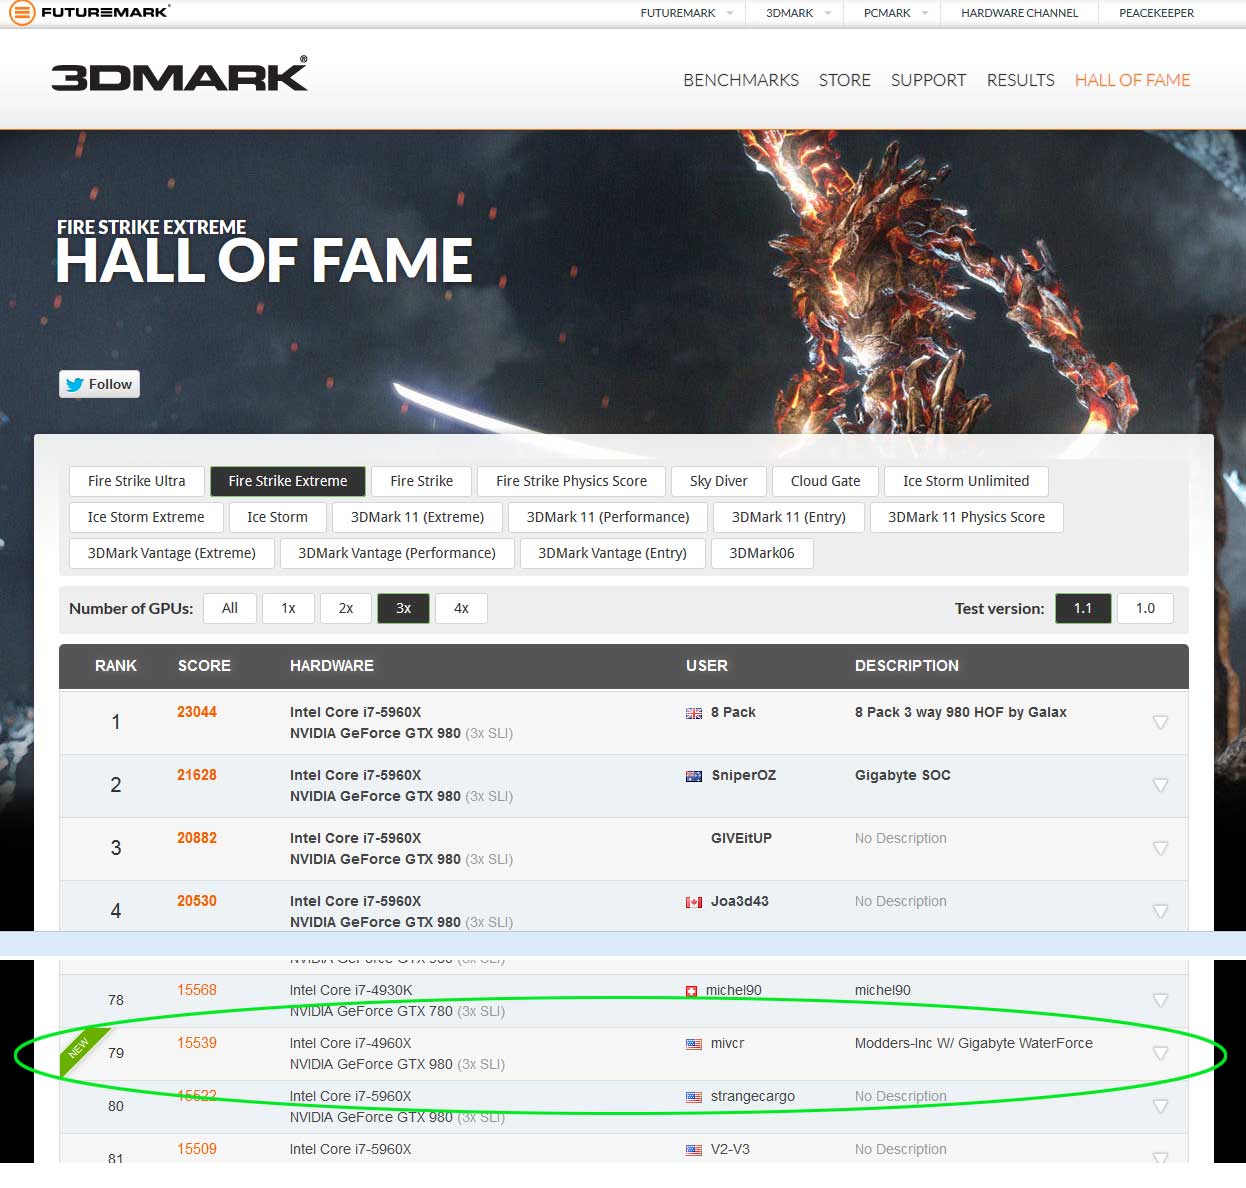Click the Australian flag beside SniperOZ
The image size is (1246, 1188).
[694, 776]
